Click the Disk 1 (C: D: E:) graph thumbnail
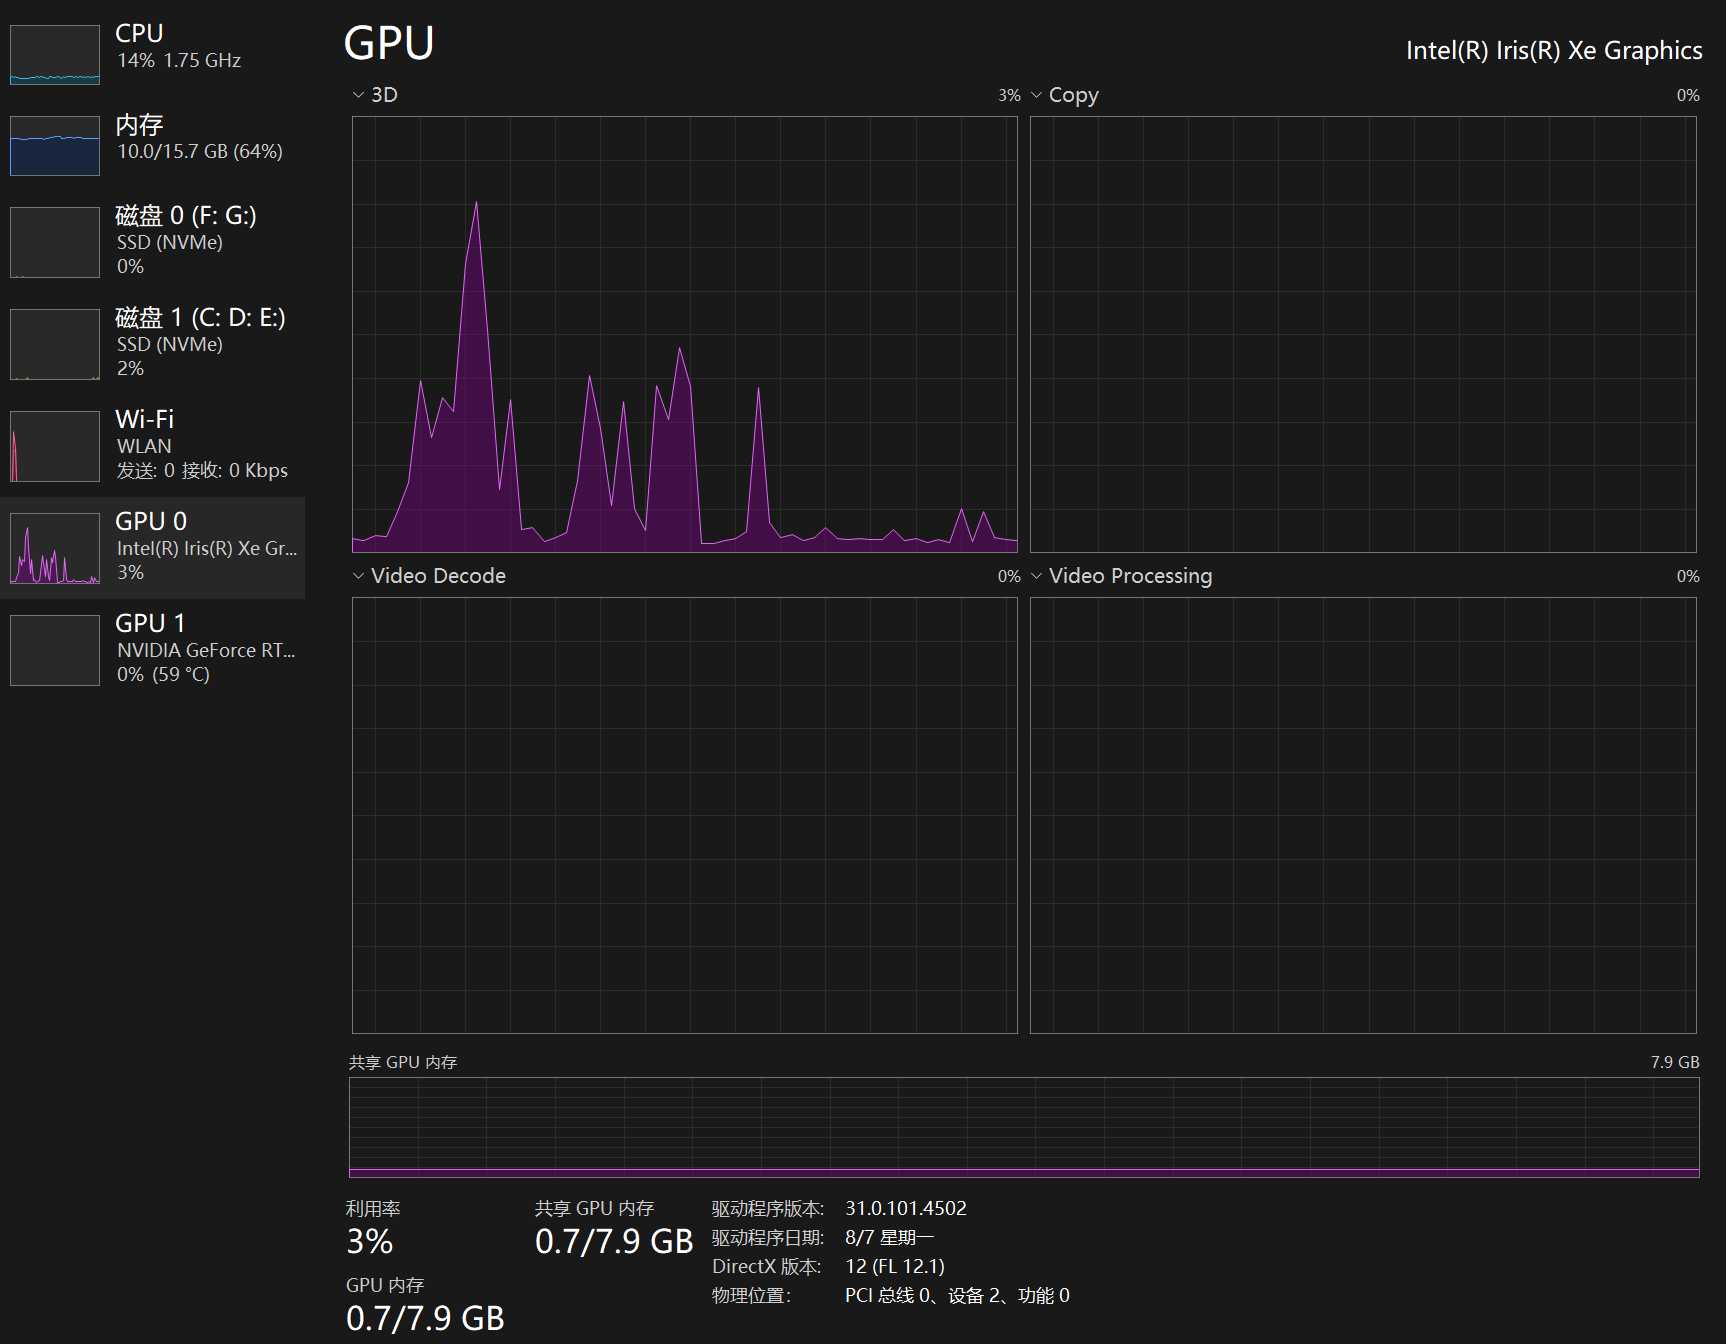1726x1344 pixels. 55,344
